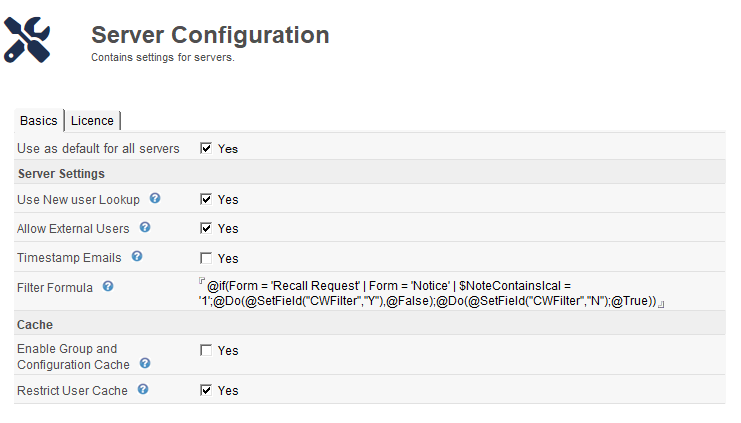
Task: Show help icon for Timestamp Emails
Action: [x=136, y=257]
